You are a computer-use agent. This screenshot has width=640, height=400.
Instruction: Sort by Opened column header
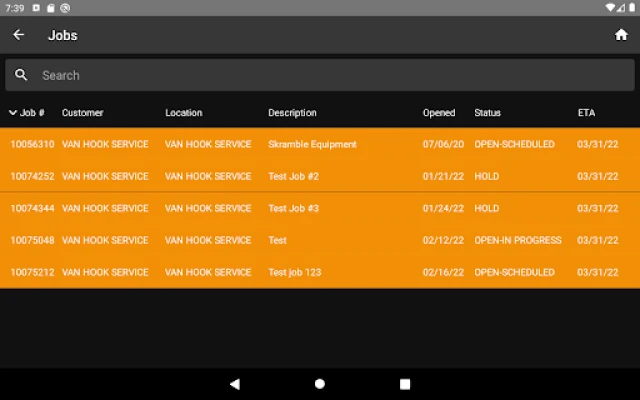[x=439, y=113]
